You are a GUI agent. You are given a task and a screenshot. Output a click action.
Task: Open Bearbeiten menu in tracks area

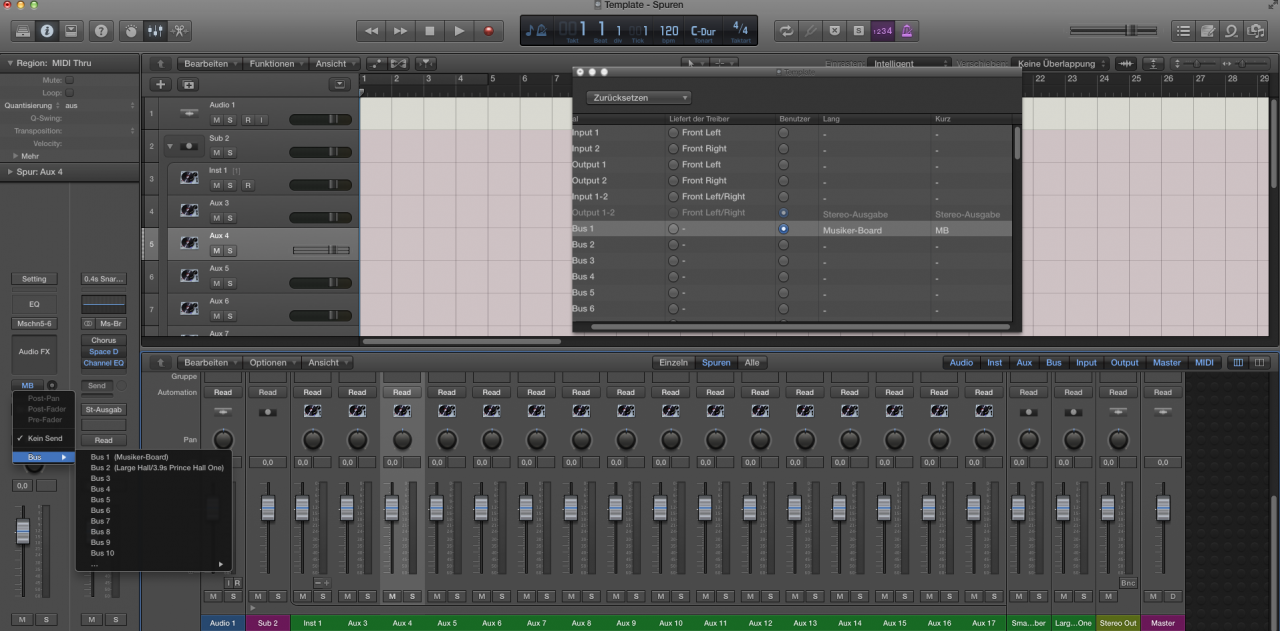click(210, 64)
